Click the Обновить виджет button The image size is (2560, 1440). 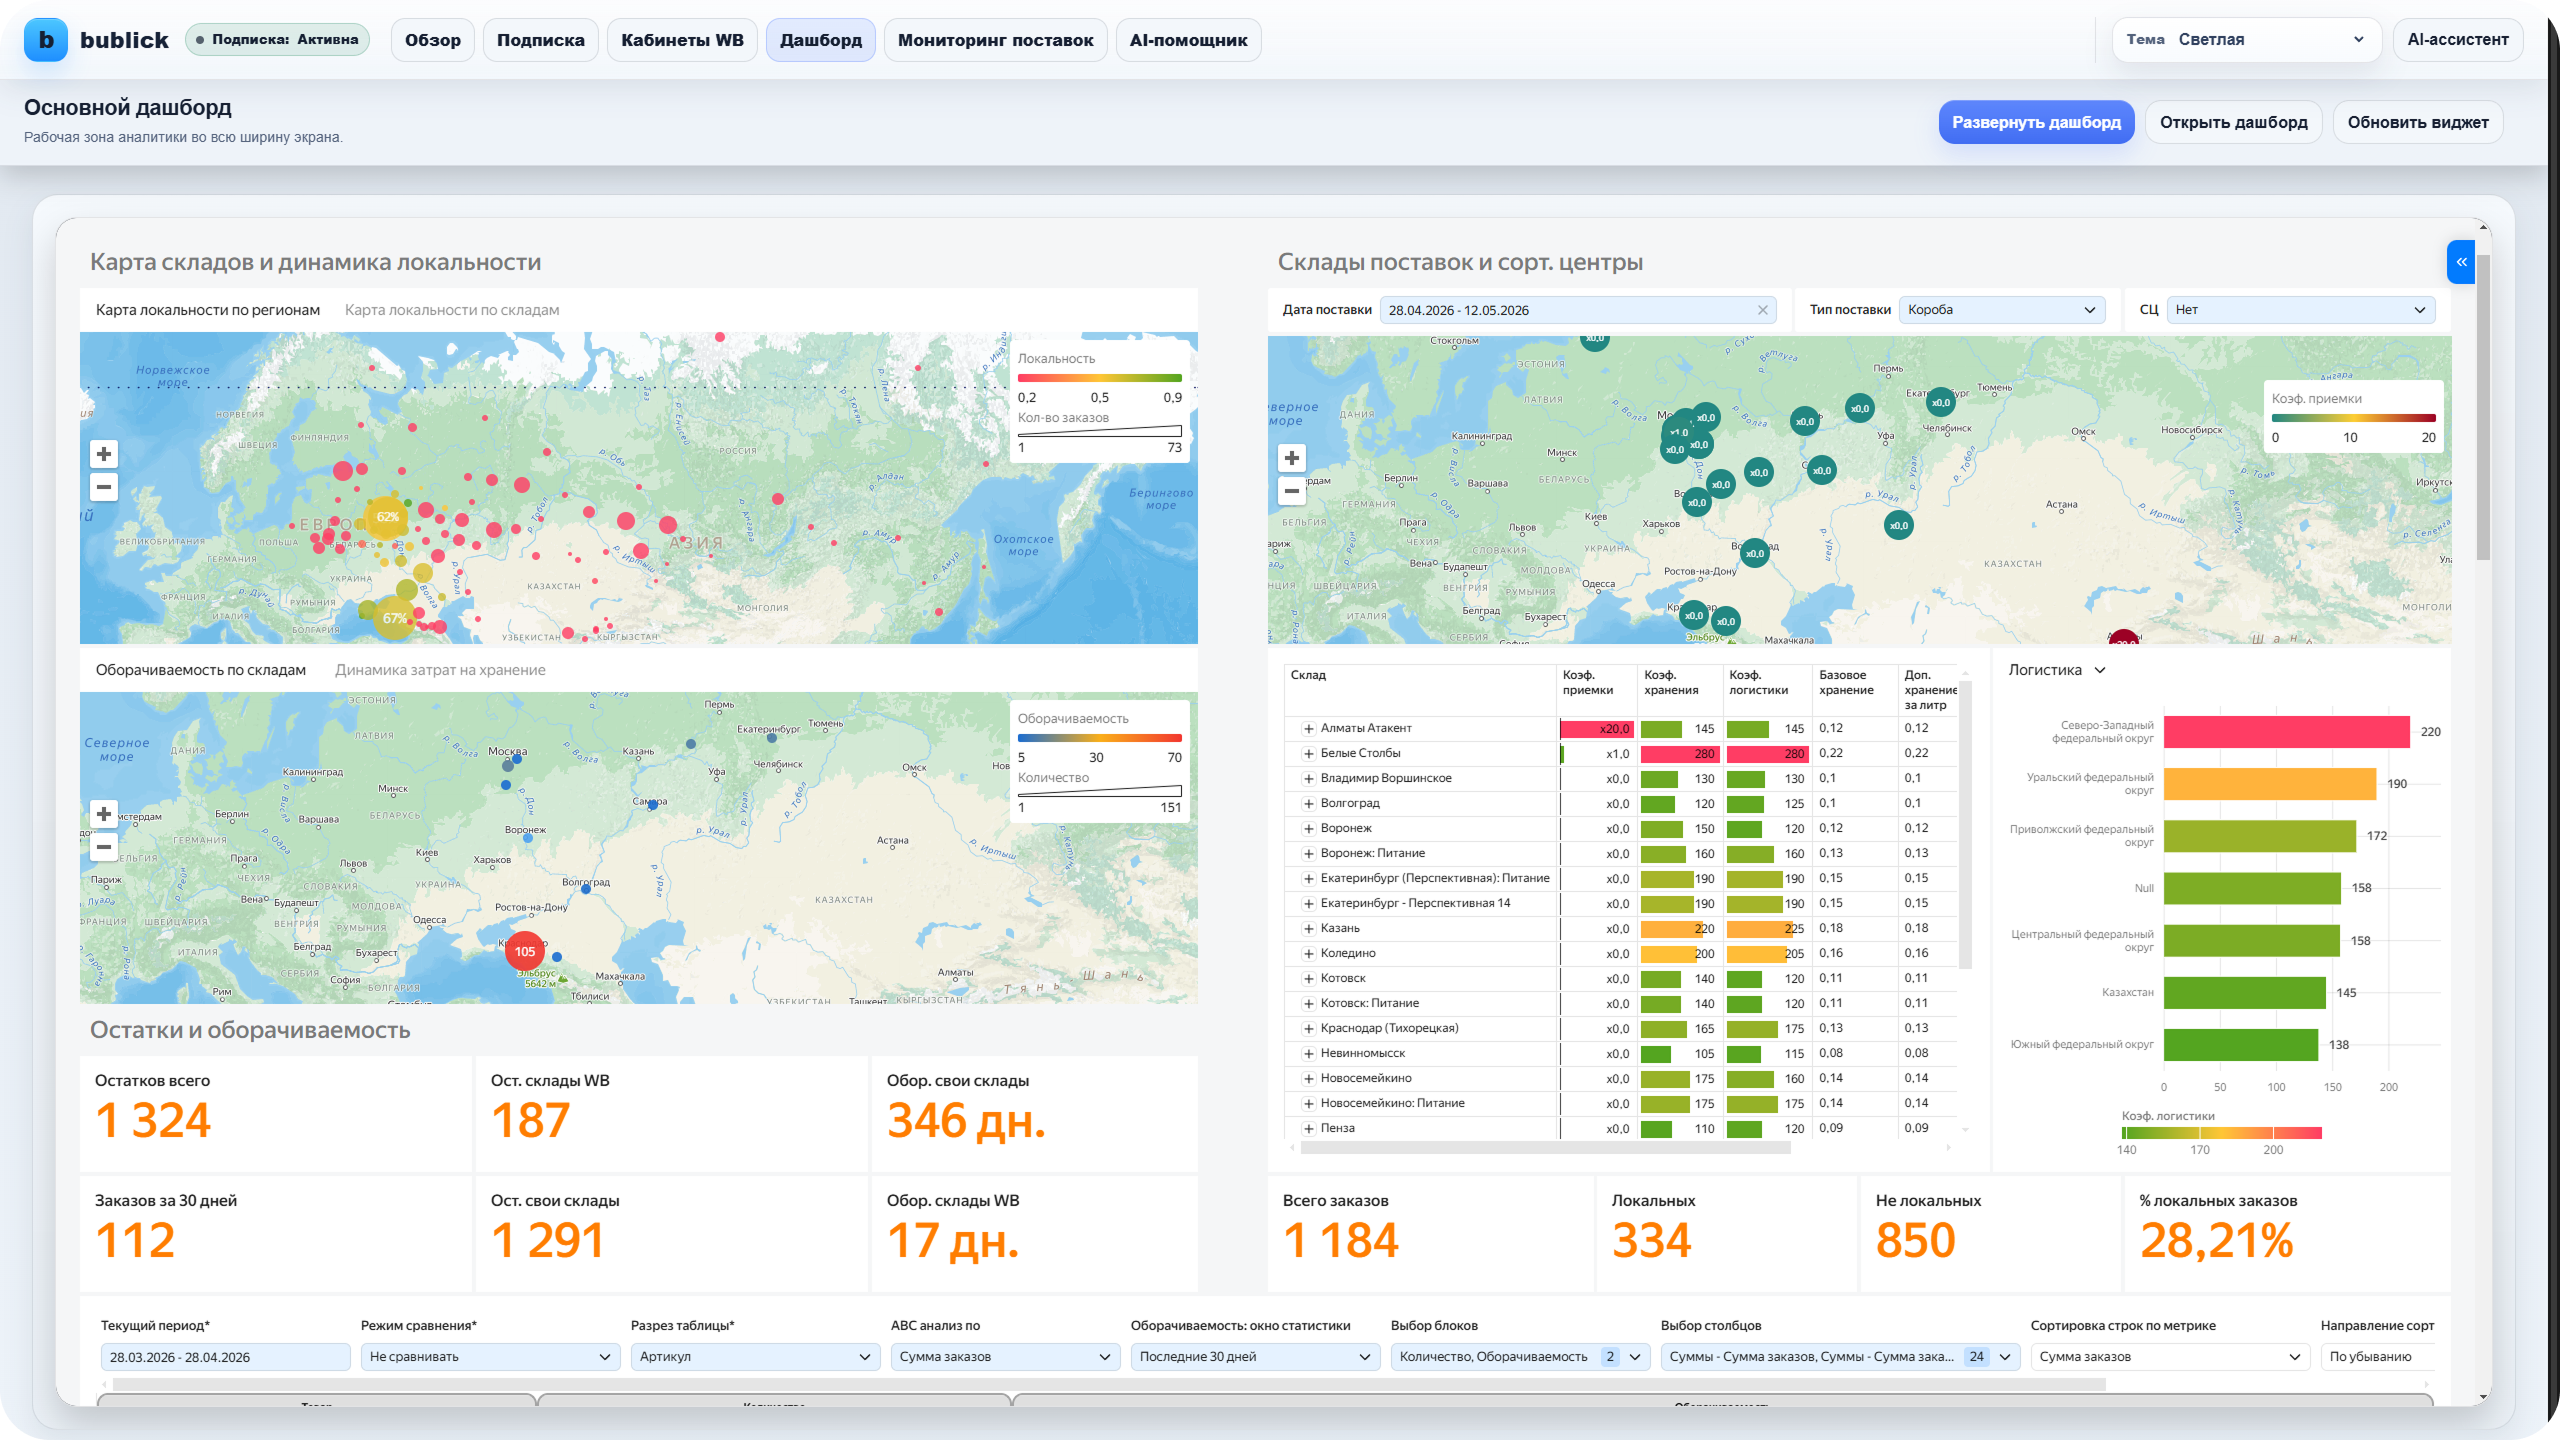[2417, 122]
